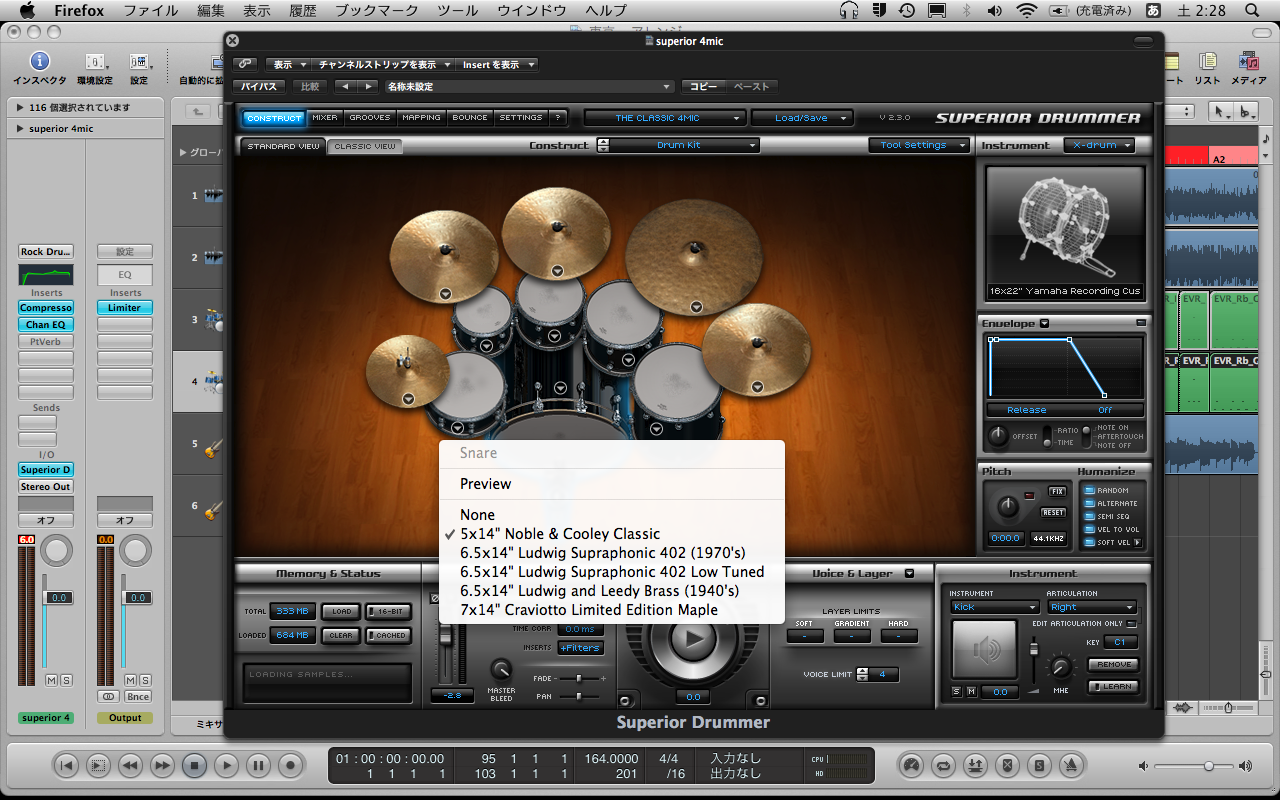Mute the superior 4 channel strip
The image size is (1280, 800).
tap(51, 680)
